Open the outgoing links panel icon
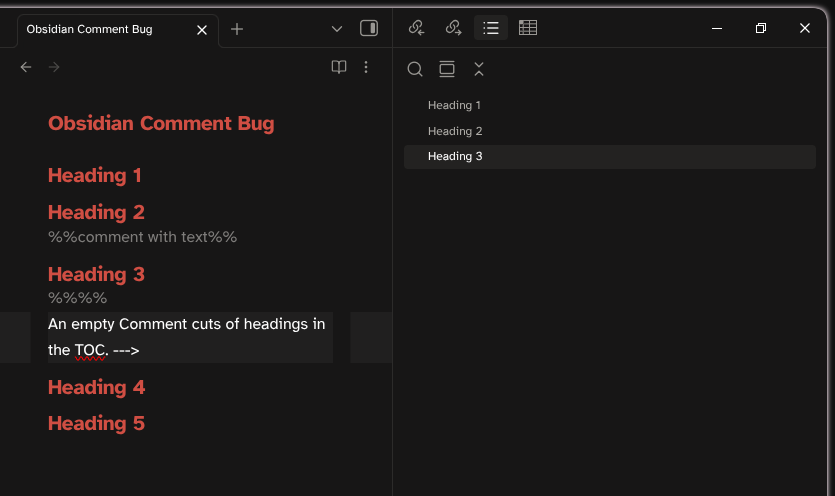This screenshot has width=835, height=496. pyautogui.click(x=453, y=28)
